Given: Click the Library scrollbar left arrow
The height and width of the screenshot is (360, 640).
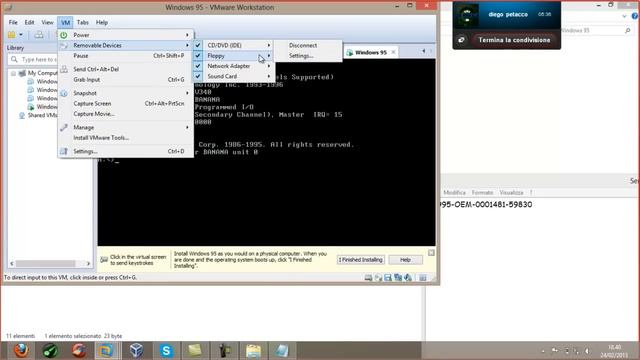Looking at the screenshot, I should (12, 264).
